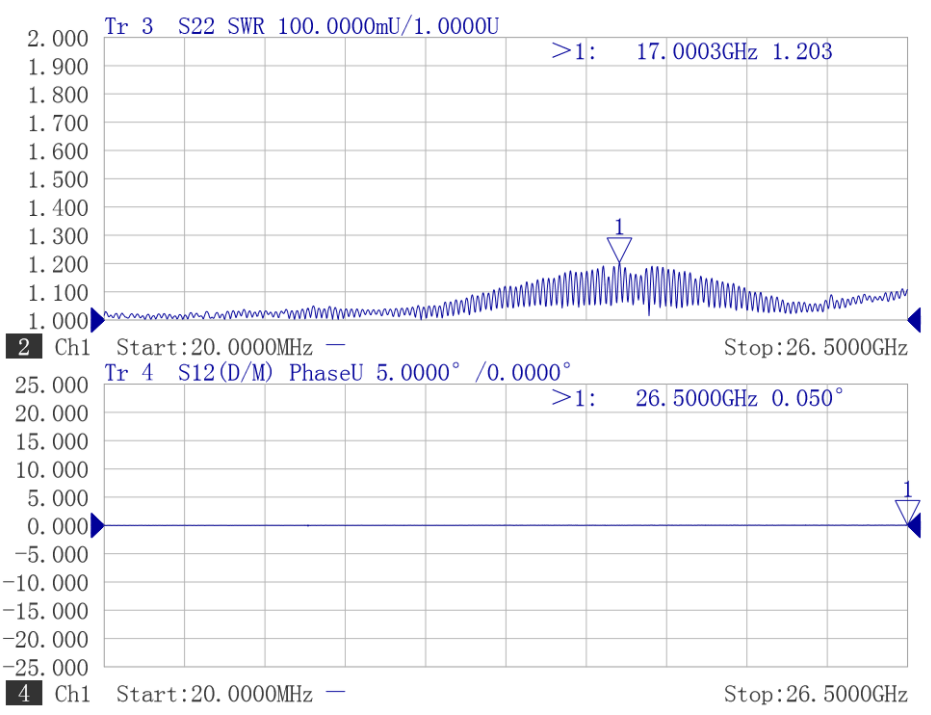The width and height of the screenshot is (931, 715).
Task: Click right reference arrow on phase plot
Action: point(914,526)
